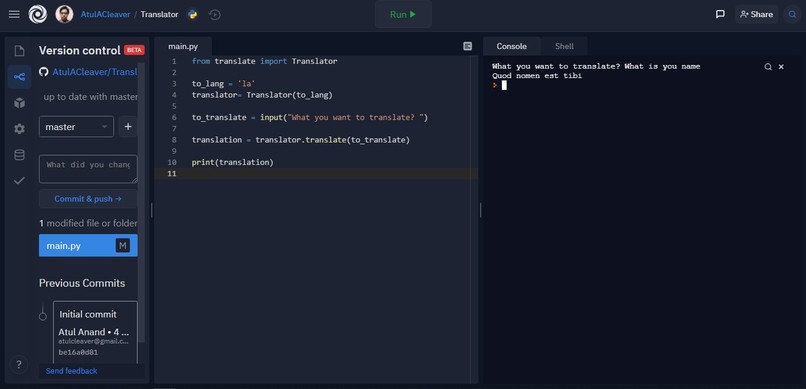The width and height of the screenshot is (806, 389).
Task: Click the divider handle between editor and console
Action: (x=480, y=210)
